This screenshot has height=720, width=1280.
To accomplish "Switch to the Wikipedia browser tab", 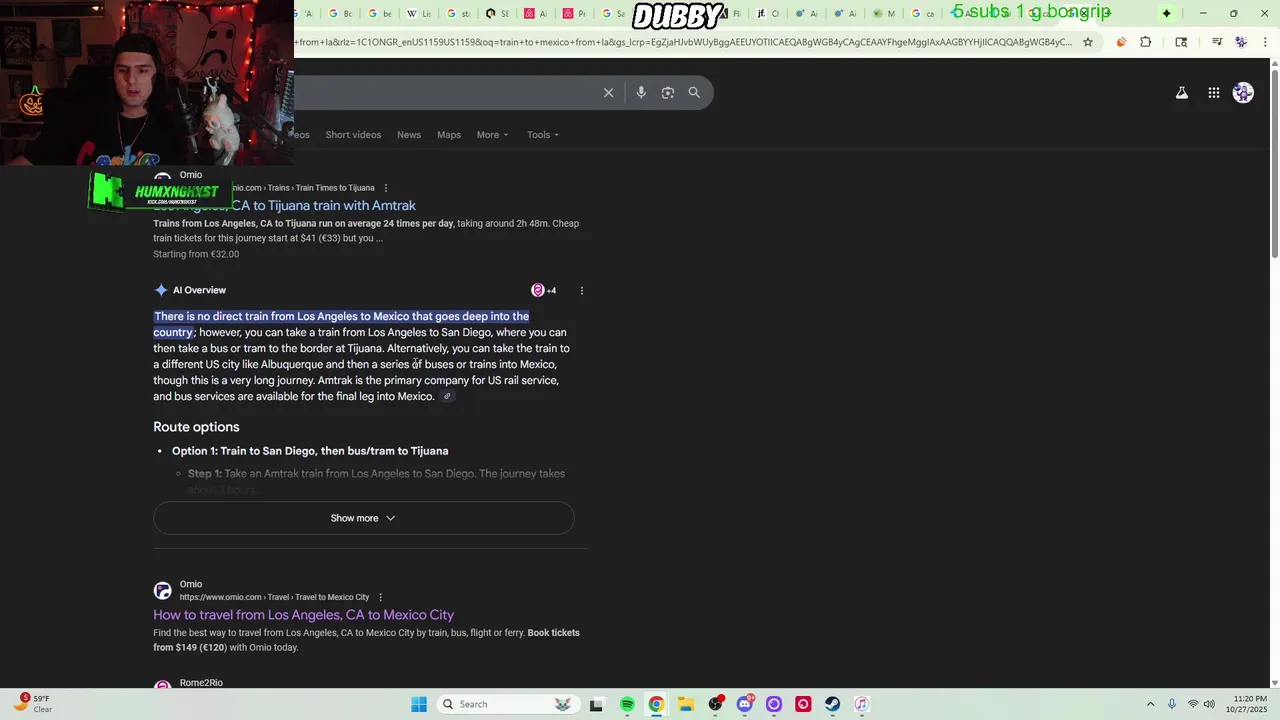I will (x=419, y=13).
